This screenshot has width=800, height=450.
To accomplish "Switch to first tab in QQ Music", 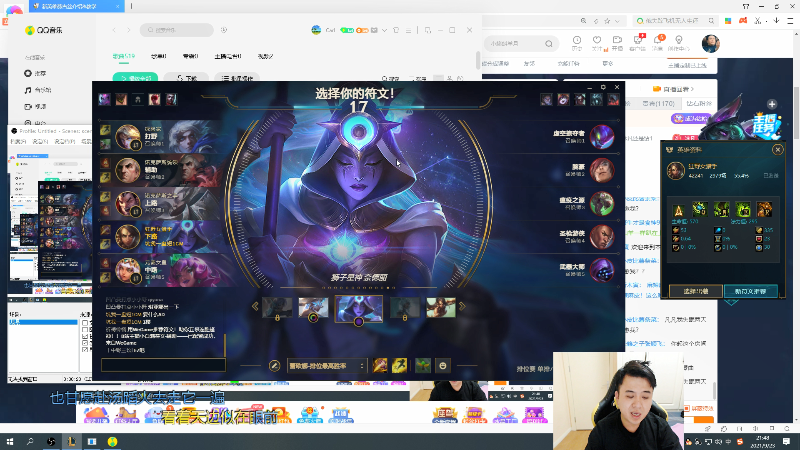I will pyautogui.click(x=123, y=56).
